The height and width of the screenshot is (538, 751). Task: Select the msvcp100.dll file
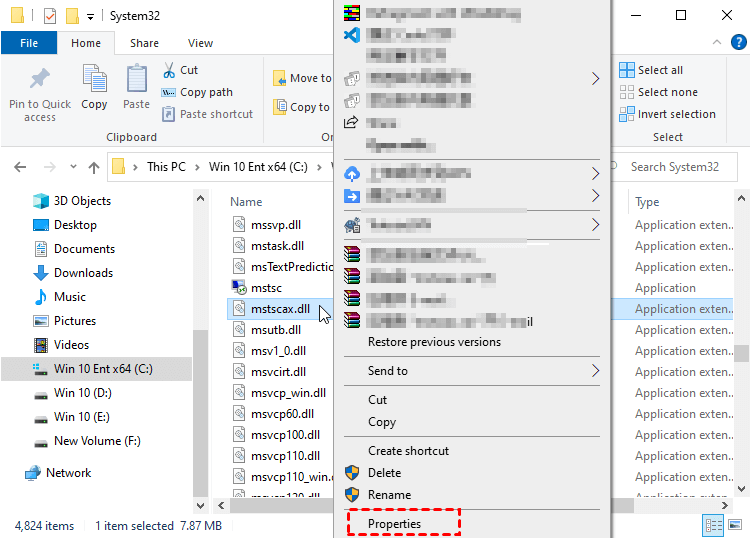click(285, 435)
